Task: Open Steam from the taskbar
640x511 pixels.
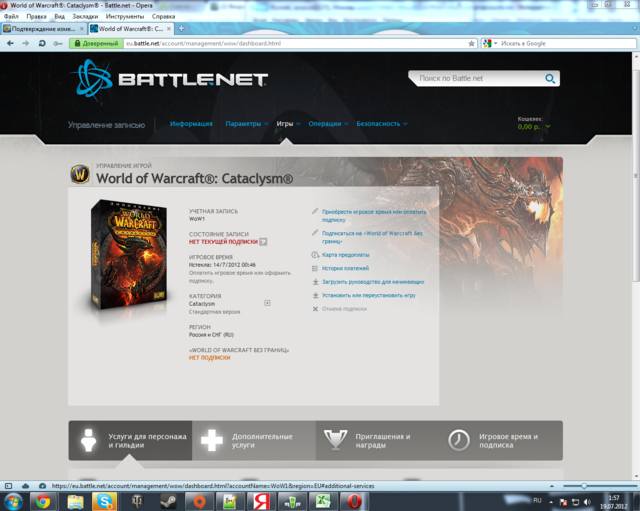Action: pyautogui.click(x=168, y=502)
